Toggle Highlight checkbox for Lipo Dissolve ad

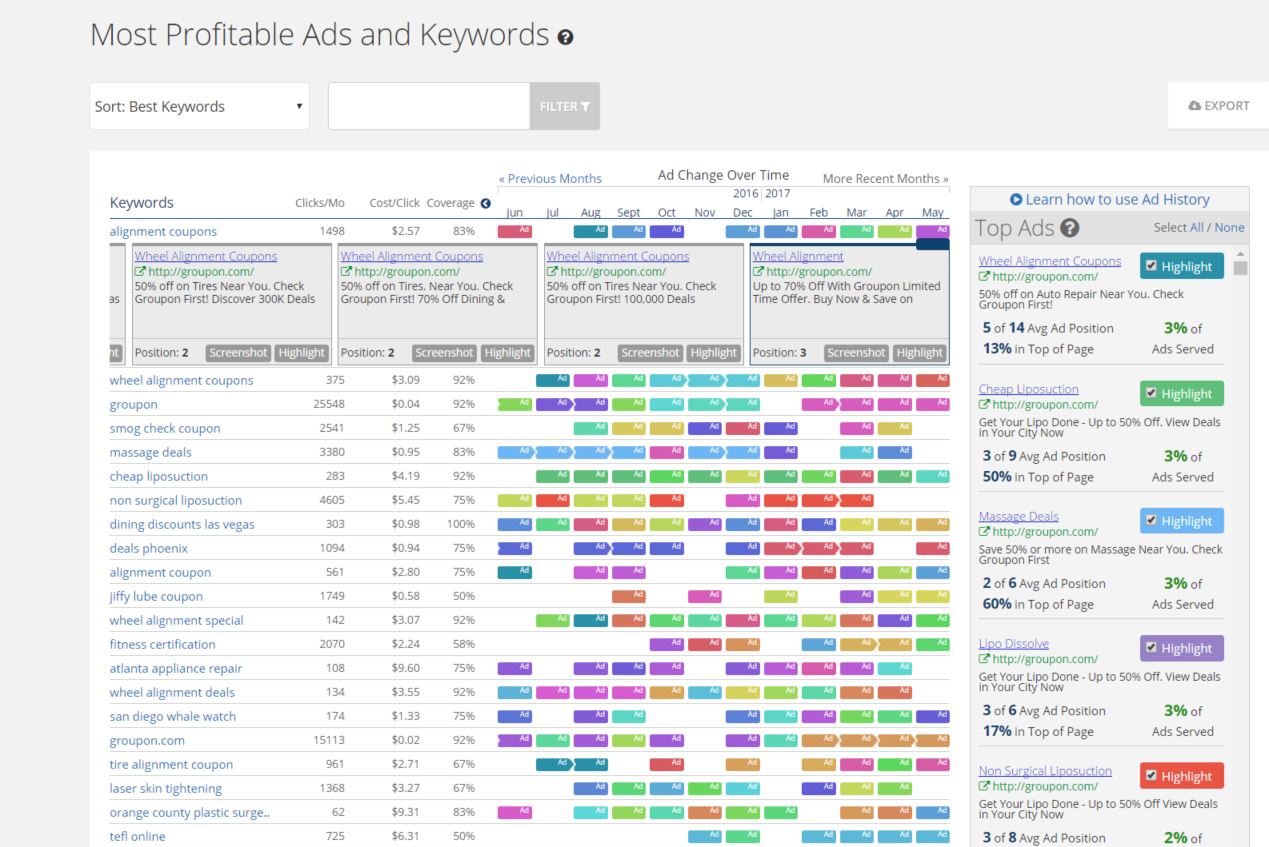point(1153,647)
